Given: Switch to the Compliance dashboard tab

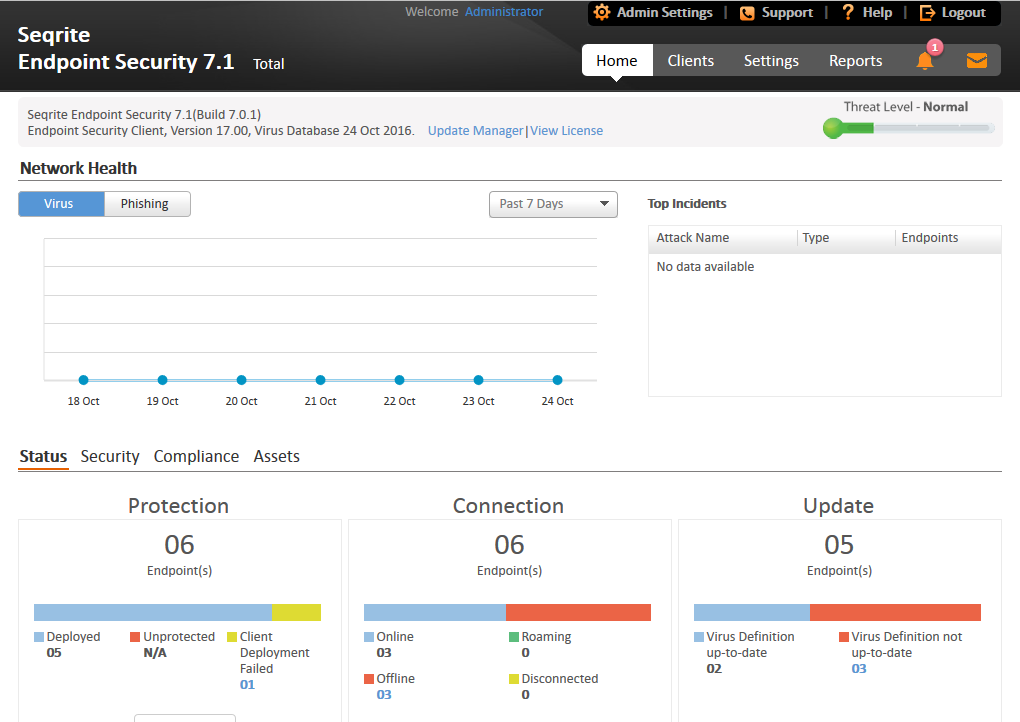Looking at the screenshot, I should point(196,457).
